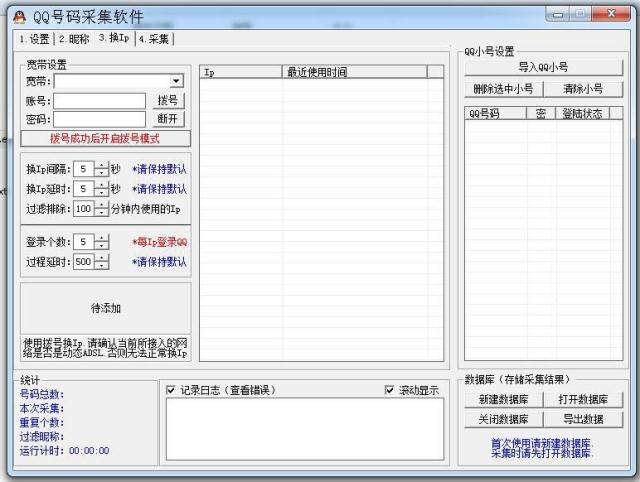
Task: Click the QQ penguin icon in title bar
Action: (x=20, y=16)
